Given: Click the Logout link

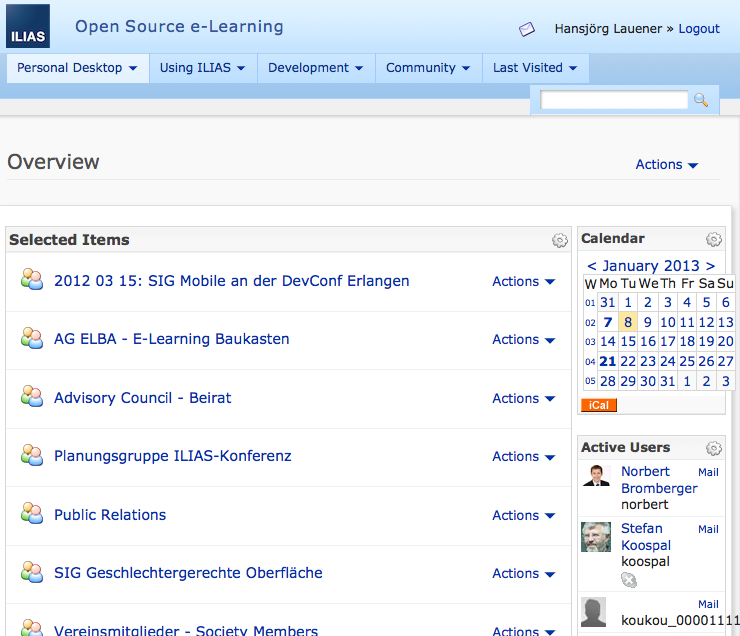Looking at the screenshot, I should pos(699,29).
